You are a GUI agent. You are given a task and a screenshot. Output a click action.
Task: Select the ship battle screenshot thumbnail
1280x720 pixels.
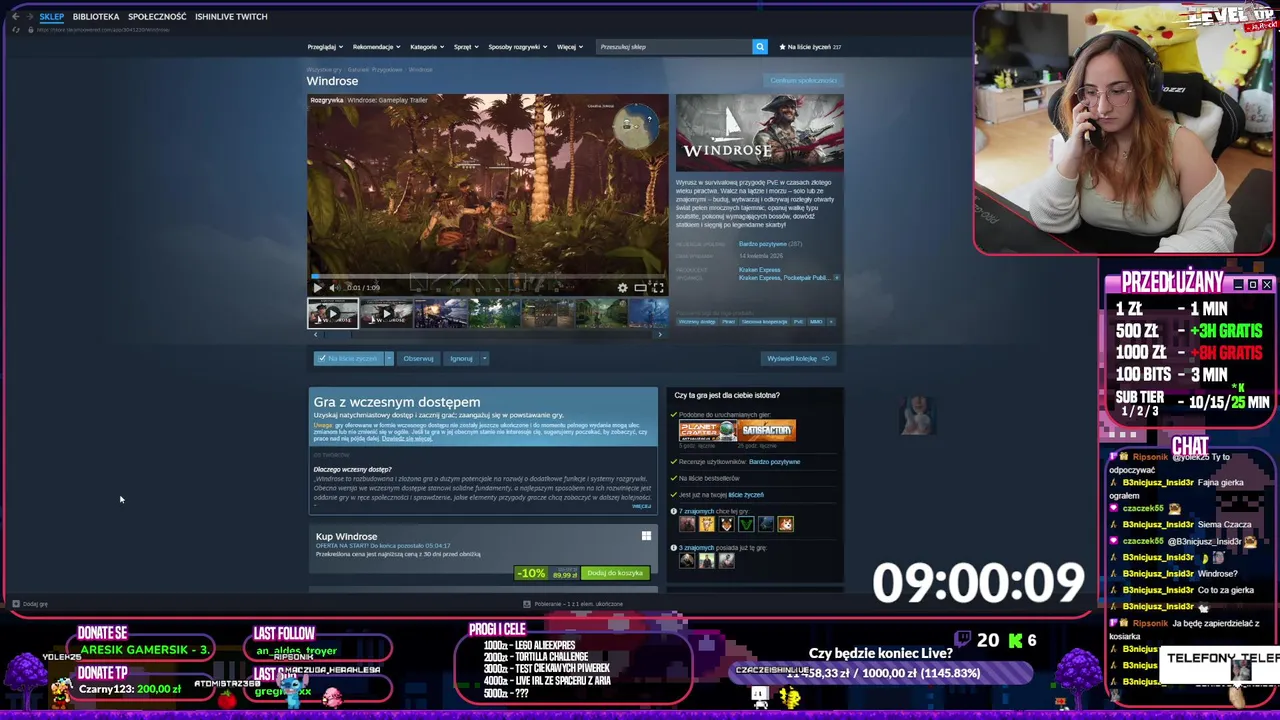pos(441,314)
